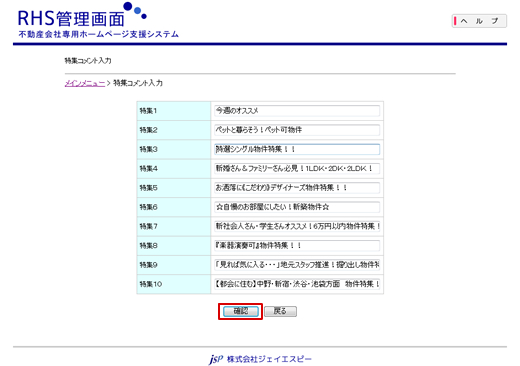Focus the 特集2 pet-friendly input field
This screenshot has width=520, height=366.
[297, 130]
